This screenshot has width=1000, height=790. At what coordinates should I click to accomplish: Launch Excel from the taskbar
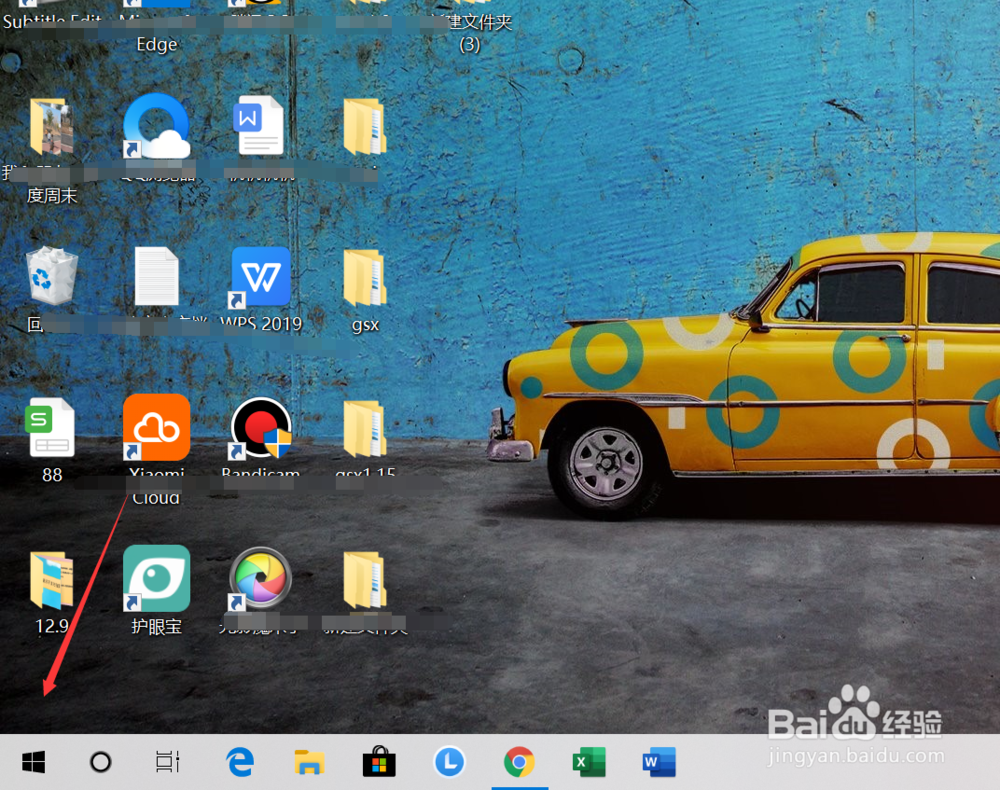tap(589, 762)
